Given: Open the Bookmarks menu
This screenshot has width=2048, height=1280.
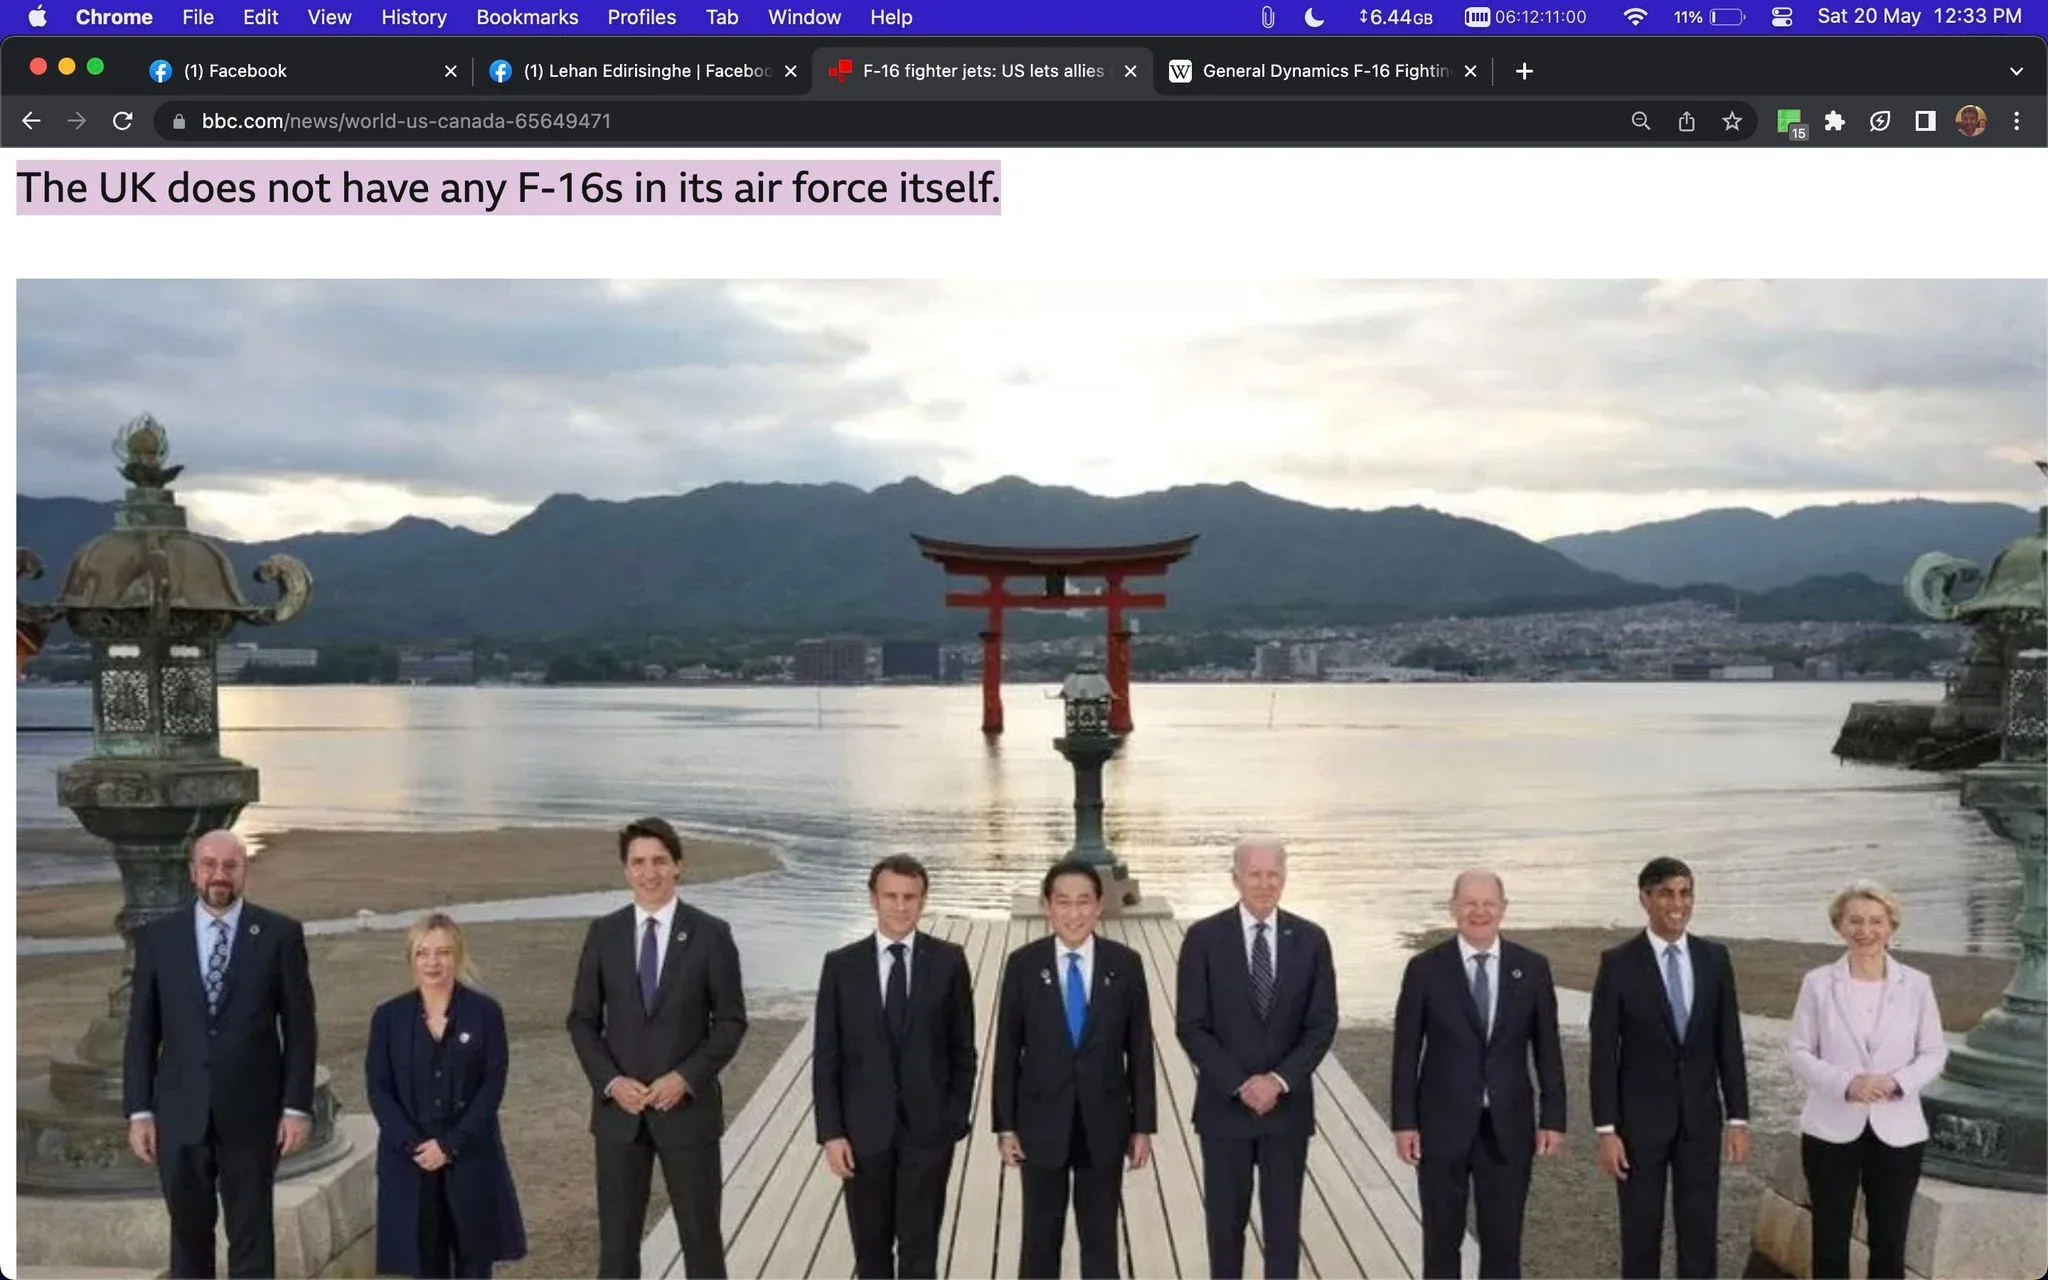Looking at the screenshot, I should (x=527, y=17).
